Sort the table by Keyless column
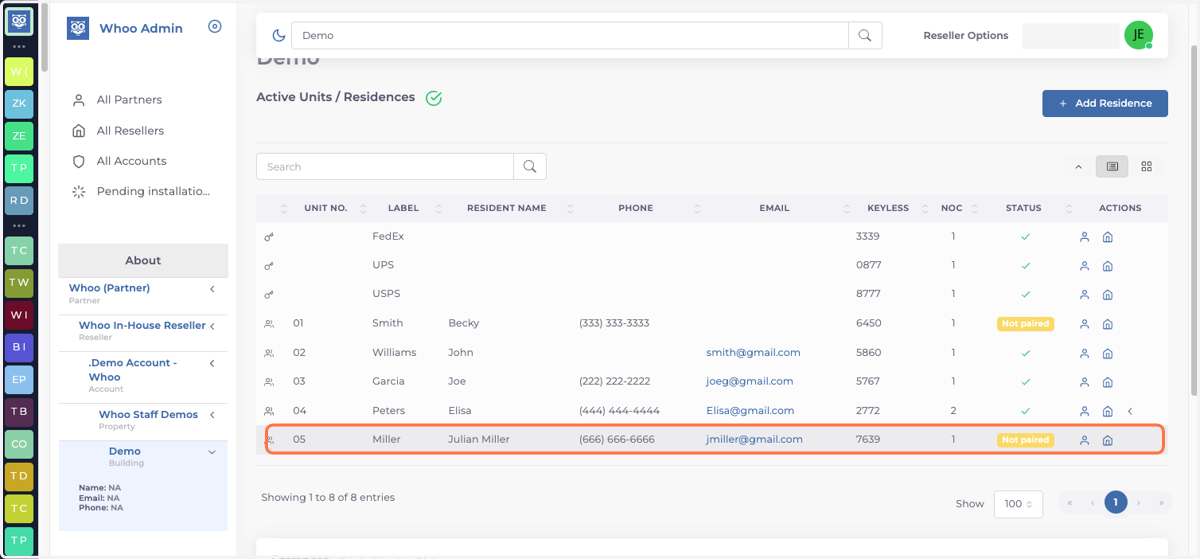Screen dimensions: 1200x559 (x=888, y=208)
